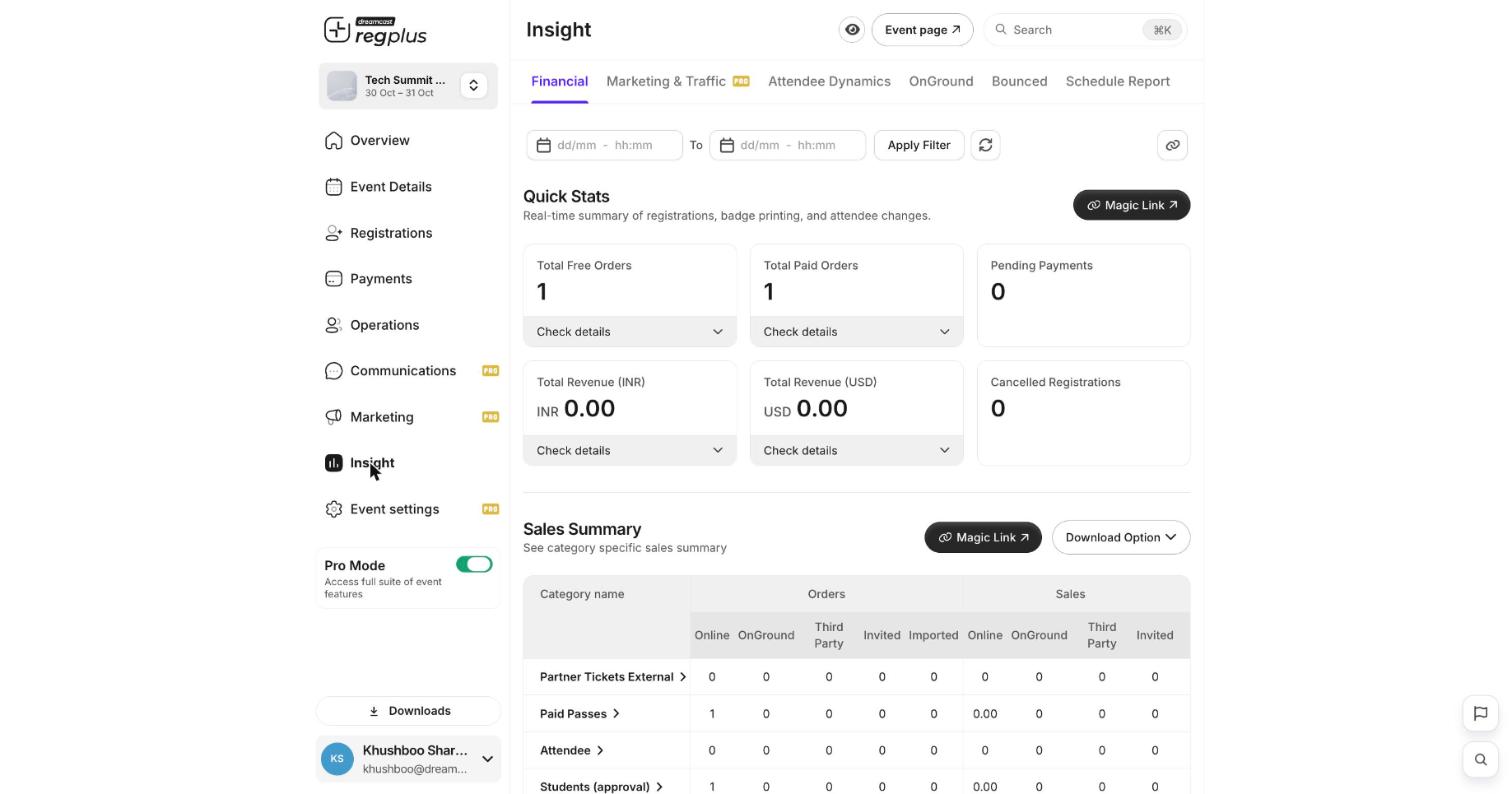Click Magic Link in Sales Summary
1512x794 pixels.
pos(983,537)
